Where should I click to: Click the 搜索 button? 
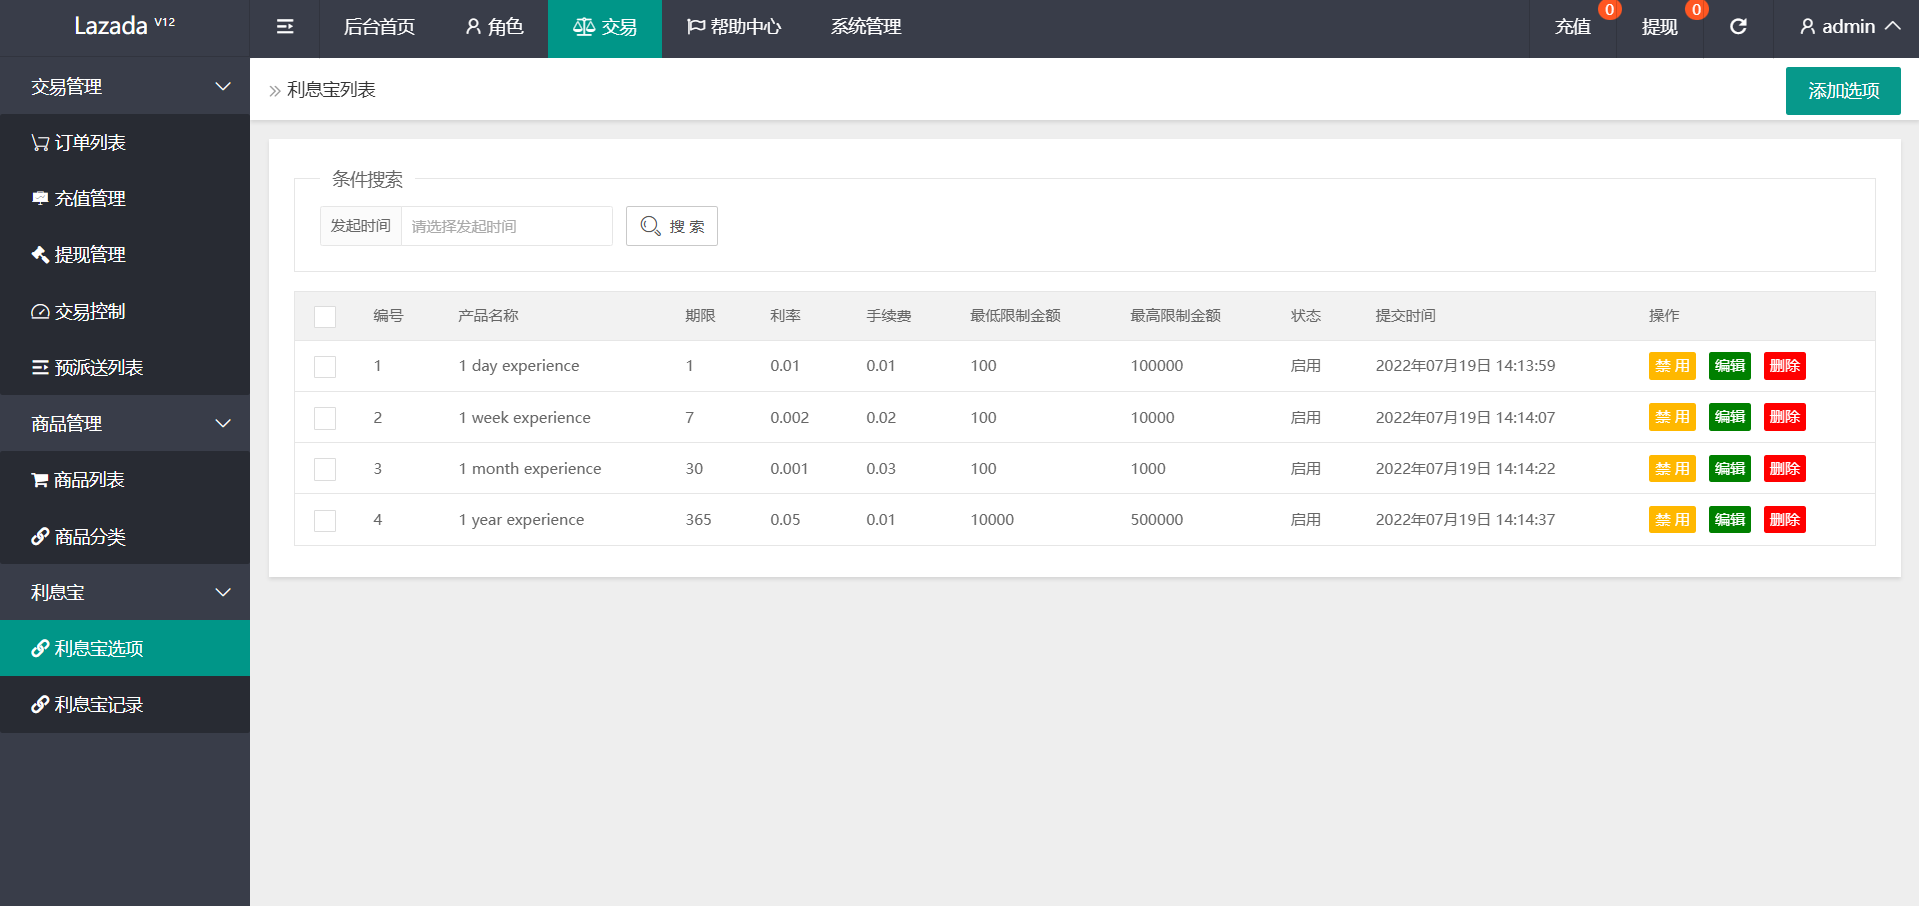(x=672, y=226)
